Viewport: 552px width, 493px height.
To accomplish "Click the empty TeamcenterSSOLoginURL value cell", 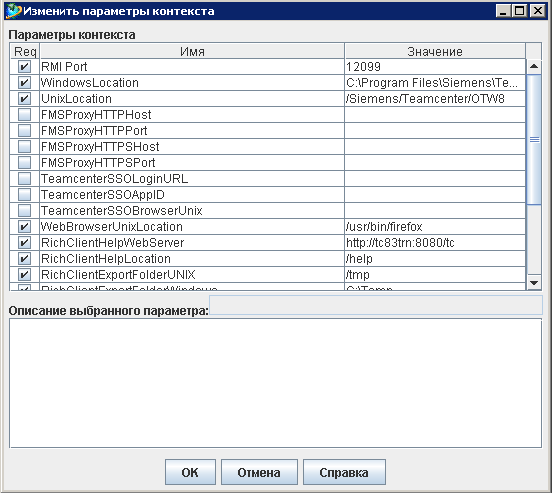I will 435,178.
